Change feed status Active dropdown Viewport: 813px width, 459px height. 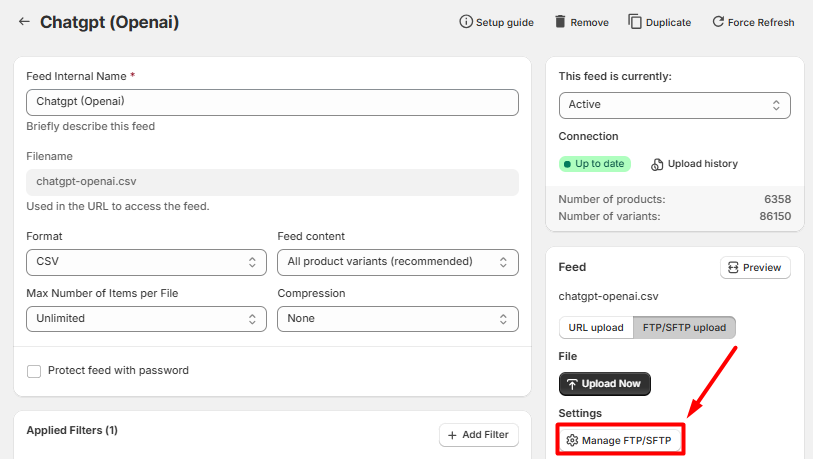[675, 105]
